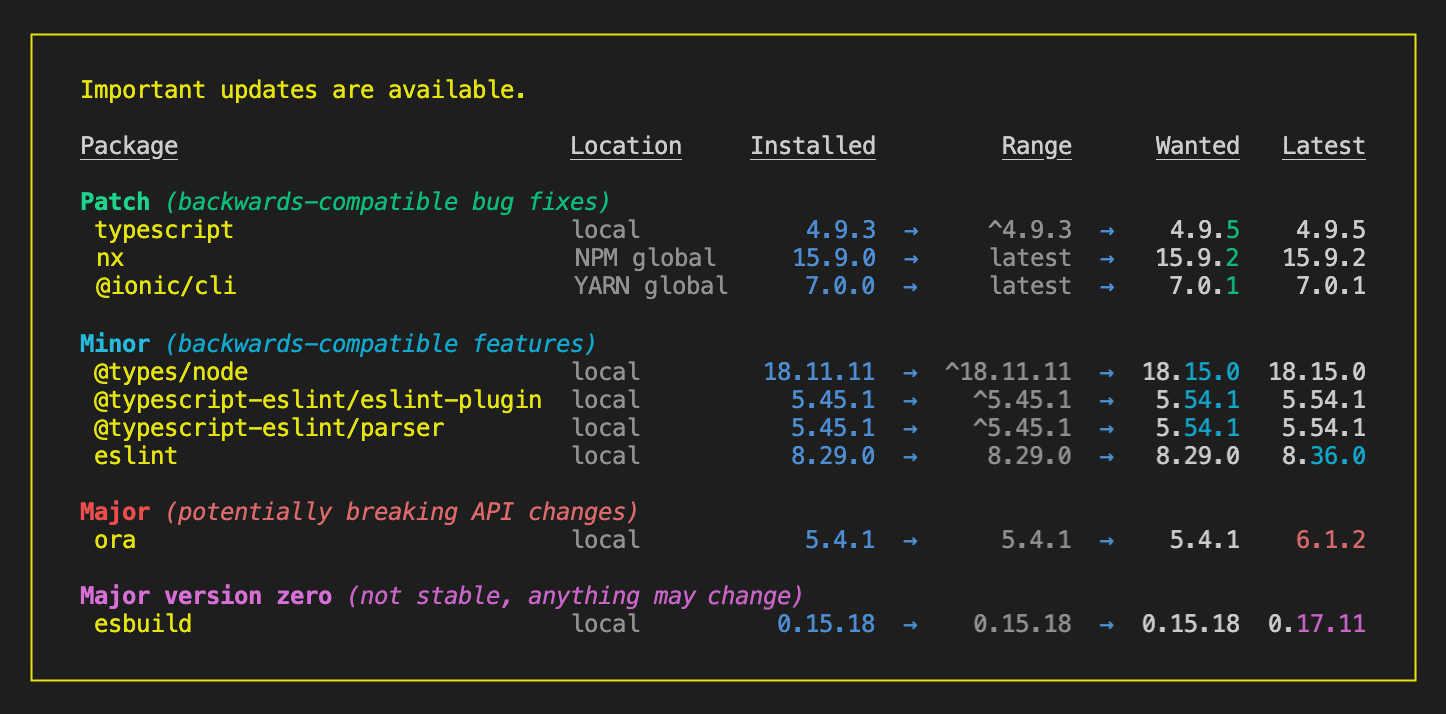This screenshot has width=1446, height=714.
Task: Collapse the Minor section heading
Action: [113, 343]
